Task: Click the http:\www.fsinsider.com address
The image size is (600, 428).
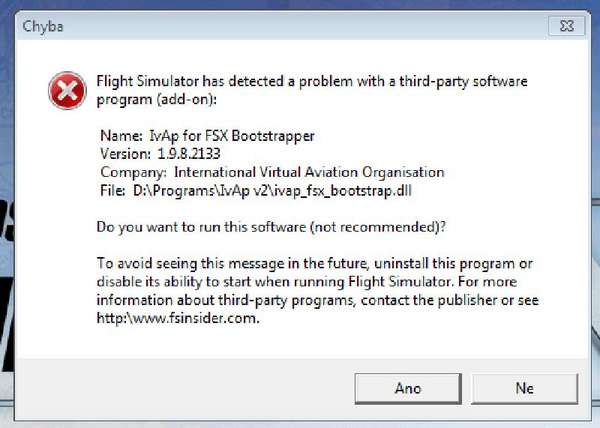Action: (x=178, y=318)
